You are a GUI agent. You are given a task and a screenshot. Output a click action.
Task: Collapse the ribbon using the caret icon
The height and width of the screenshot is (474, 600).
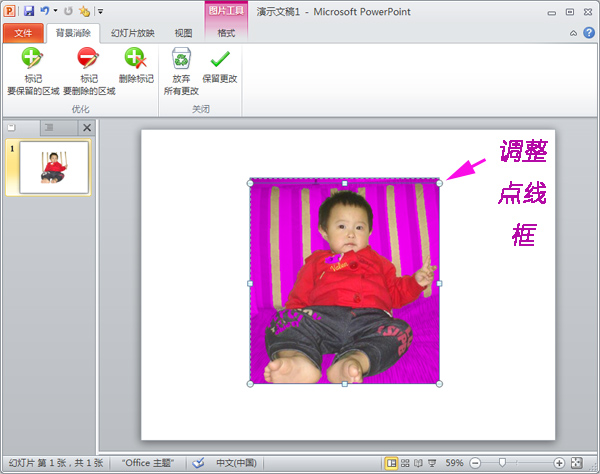pyautogui.click(x=573, y=33)
